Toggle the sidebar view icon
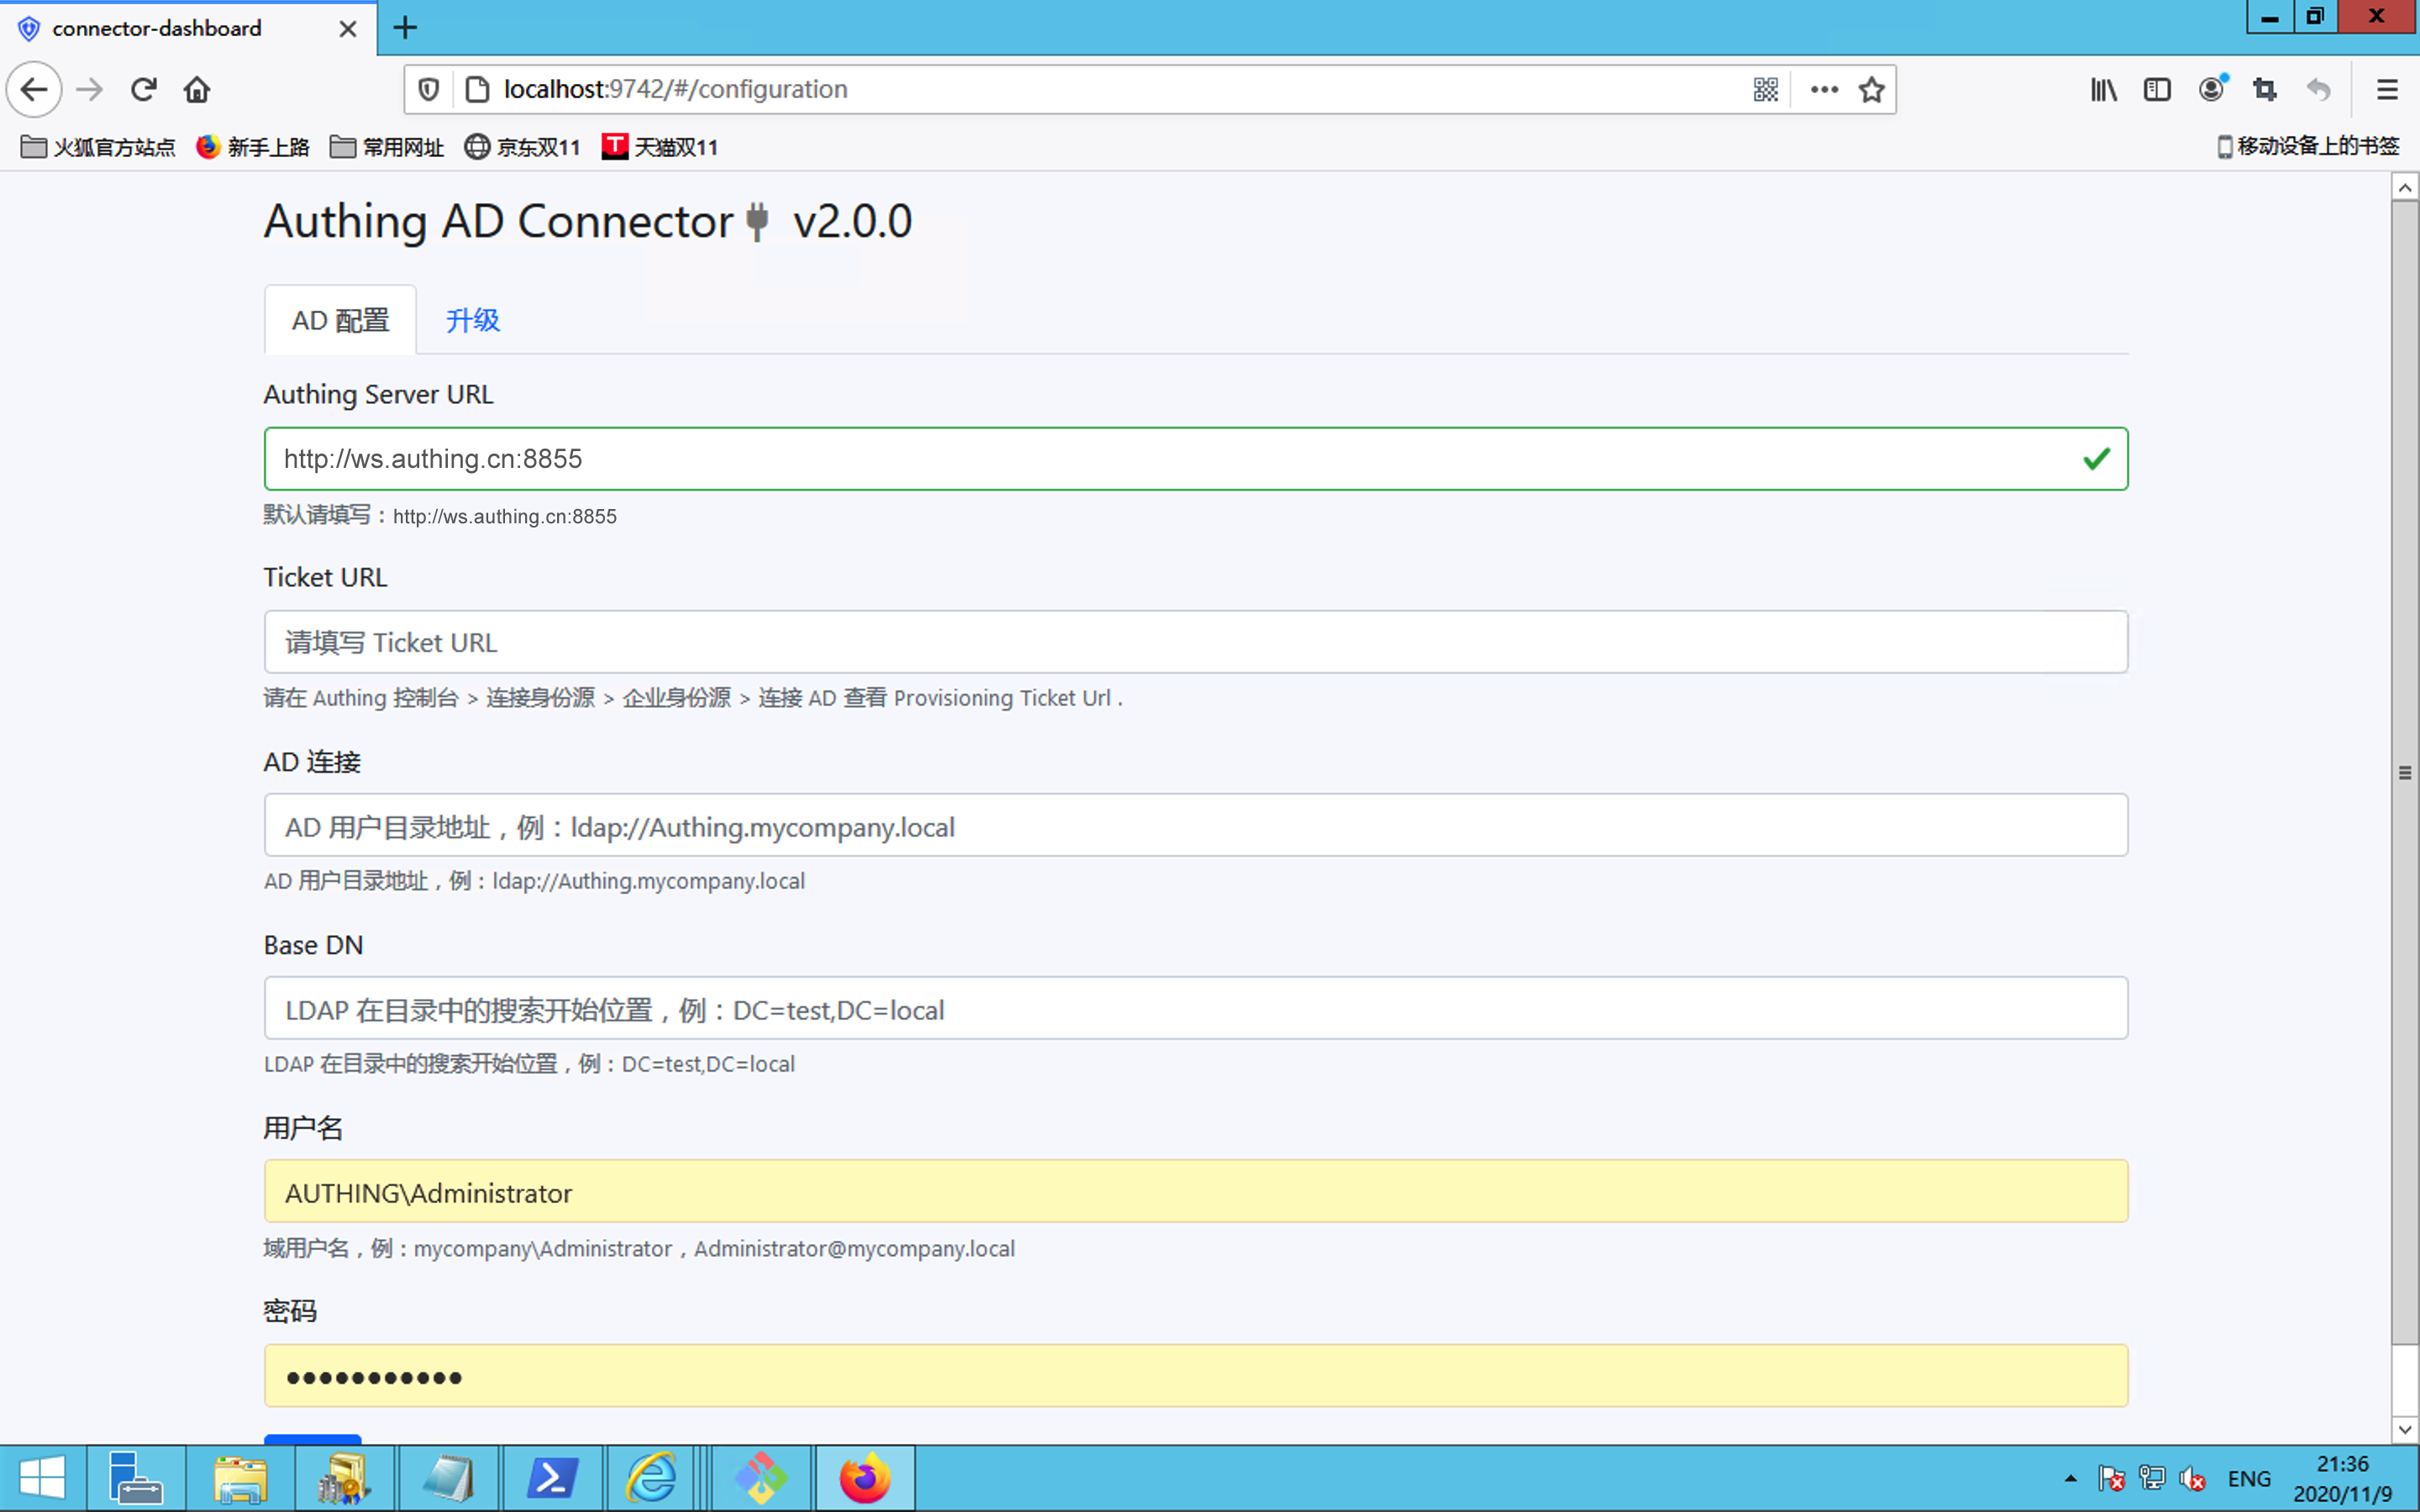Viewport: 2420px width, 1512px height. [2157, 90]
